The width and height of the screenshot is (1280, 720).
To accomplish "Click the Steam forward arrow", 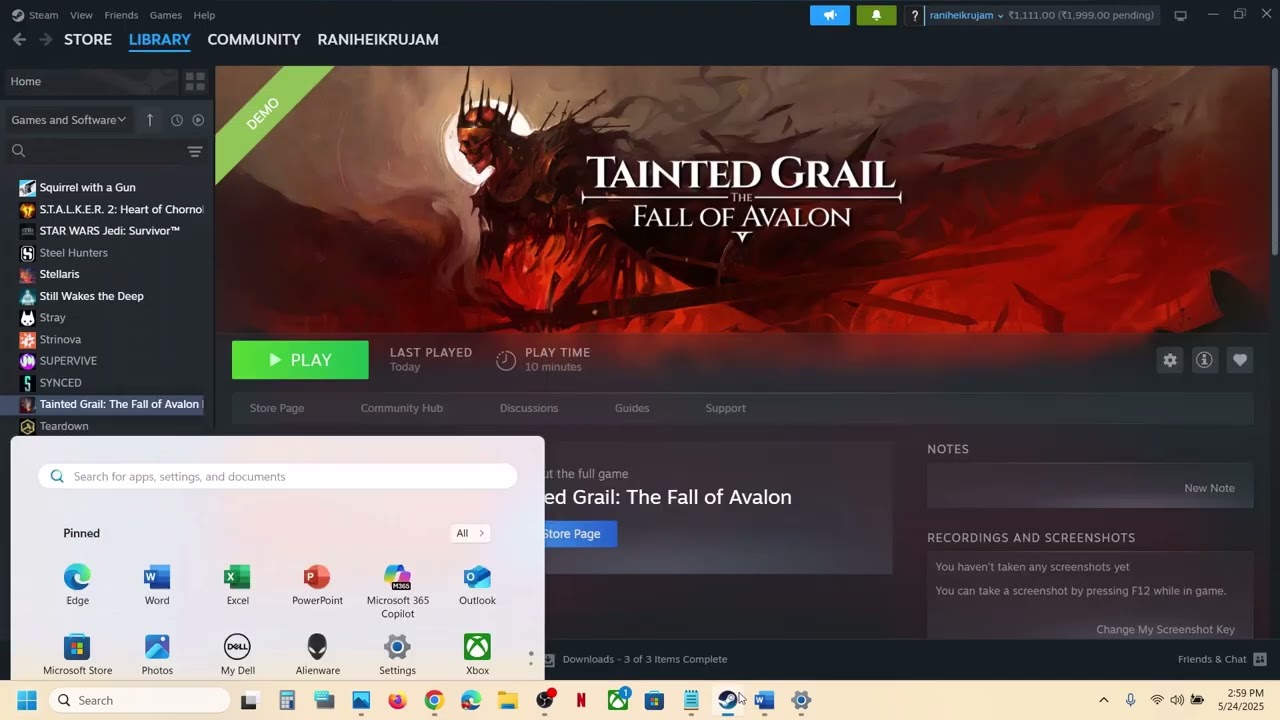I will click(45, 39).
